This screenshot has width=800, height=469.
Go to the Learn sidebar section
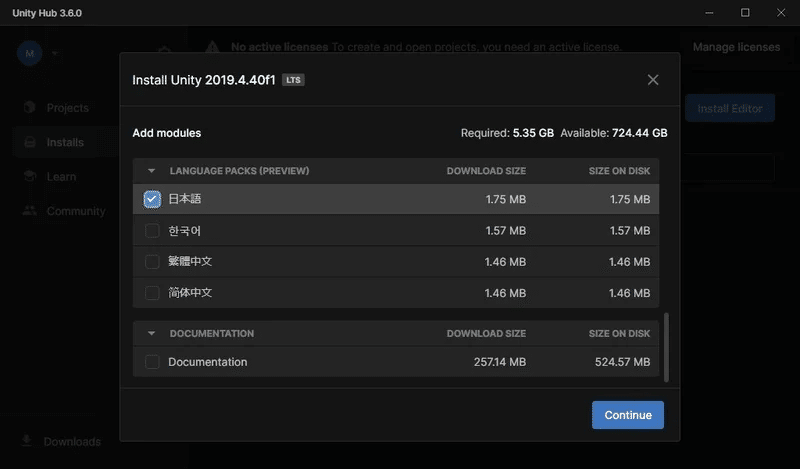[x=61, y=177]
